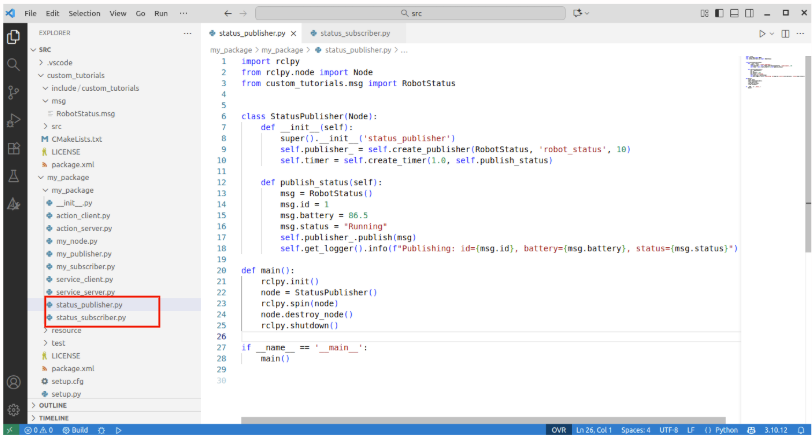Screen dimensions: 812x436
Task: Expand the OUTLINE section
Action: click(x=52, y=405)
